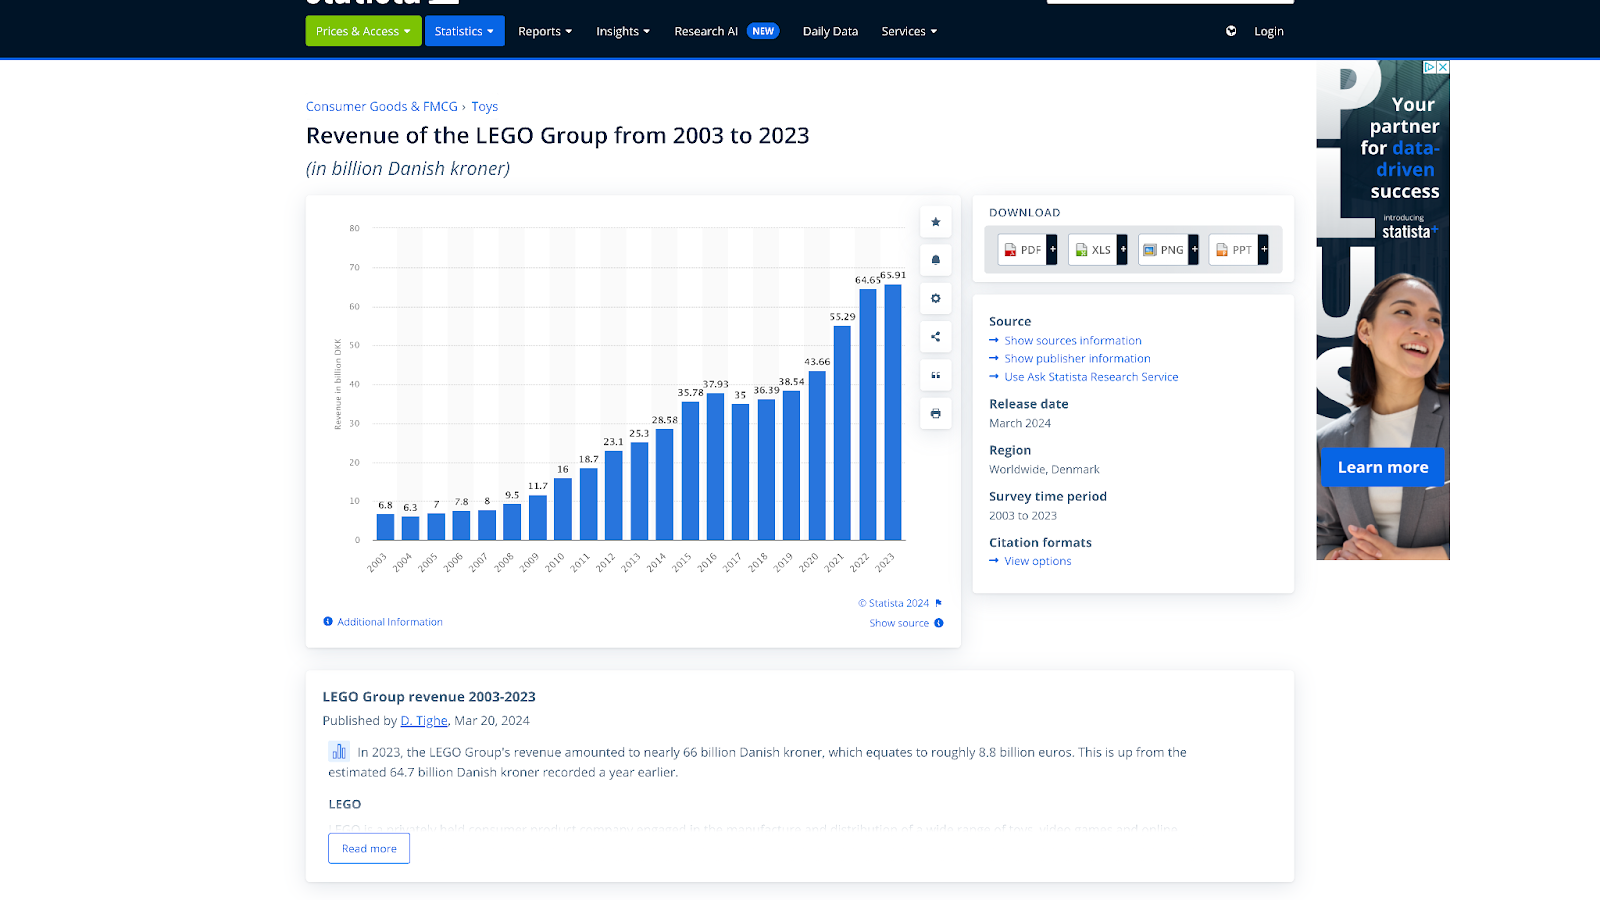Screen dimensions: 1600x900
Task: Click the '2003 to 2023' survey period text
Action: click(1023, 516)
